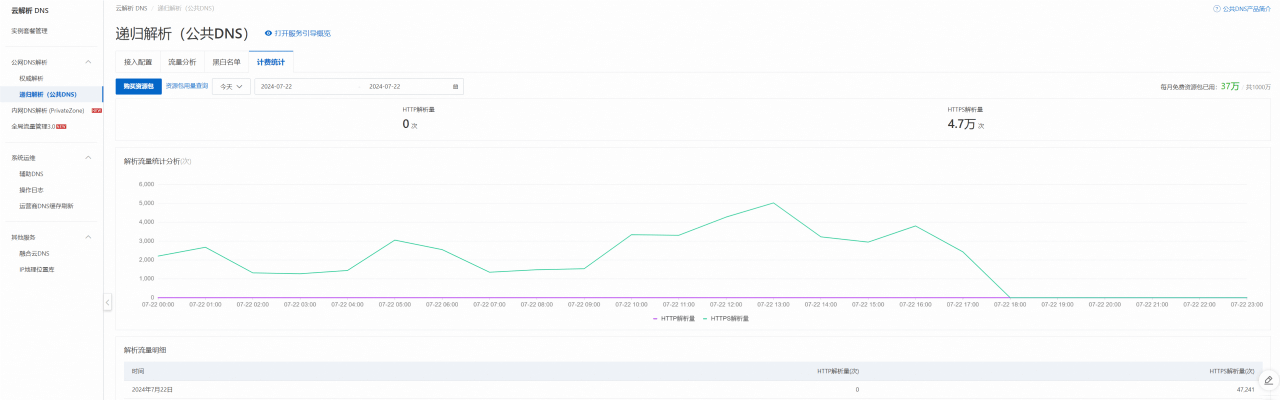The height and width of the screenshot is (400, 1280).
Task: Click the start date input field
Action: click(x=300, y=87)
